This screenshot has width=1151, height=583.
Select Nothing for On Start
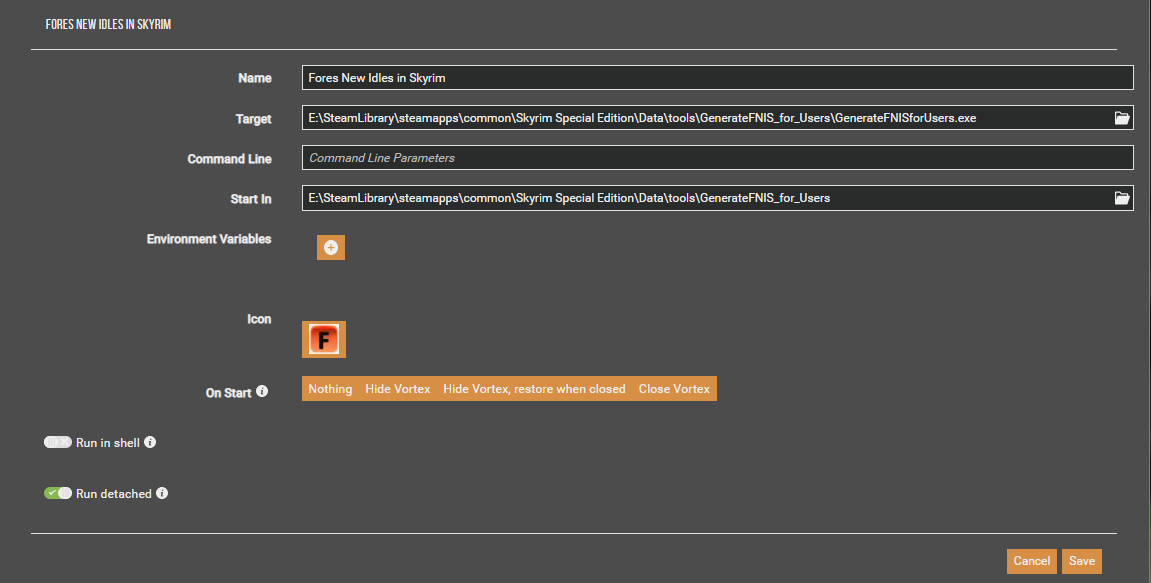point(330,389)
